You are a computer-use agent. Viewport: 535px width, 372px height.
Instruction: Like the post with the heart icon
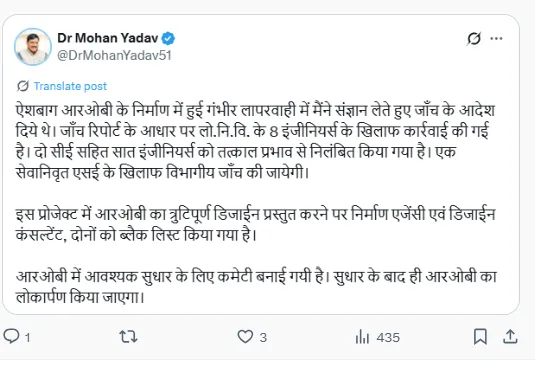(x=245, y=337)
